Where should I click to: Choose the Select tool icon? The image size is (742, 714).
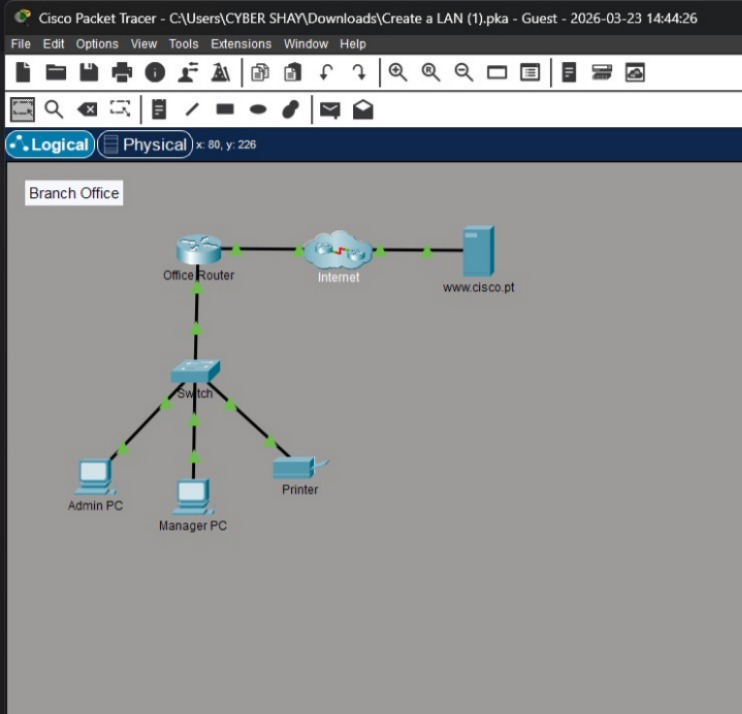tap(23, 110)
